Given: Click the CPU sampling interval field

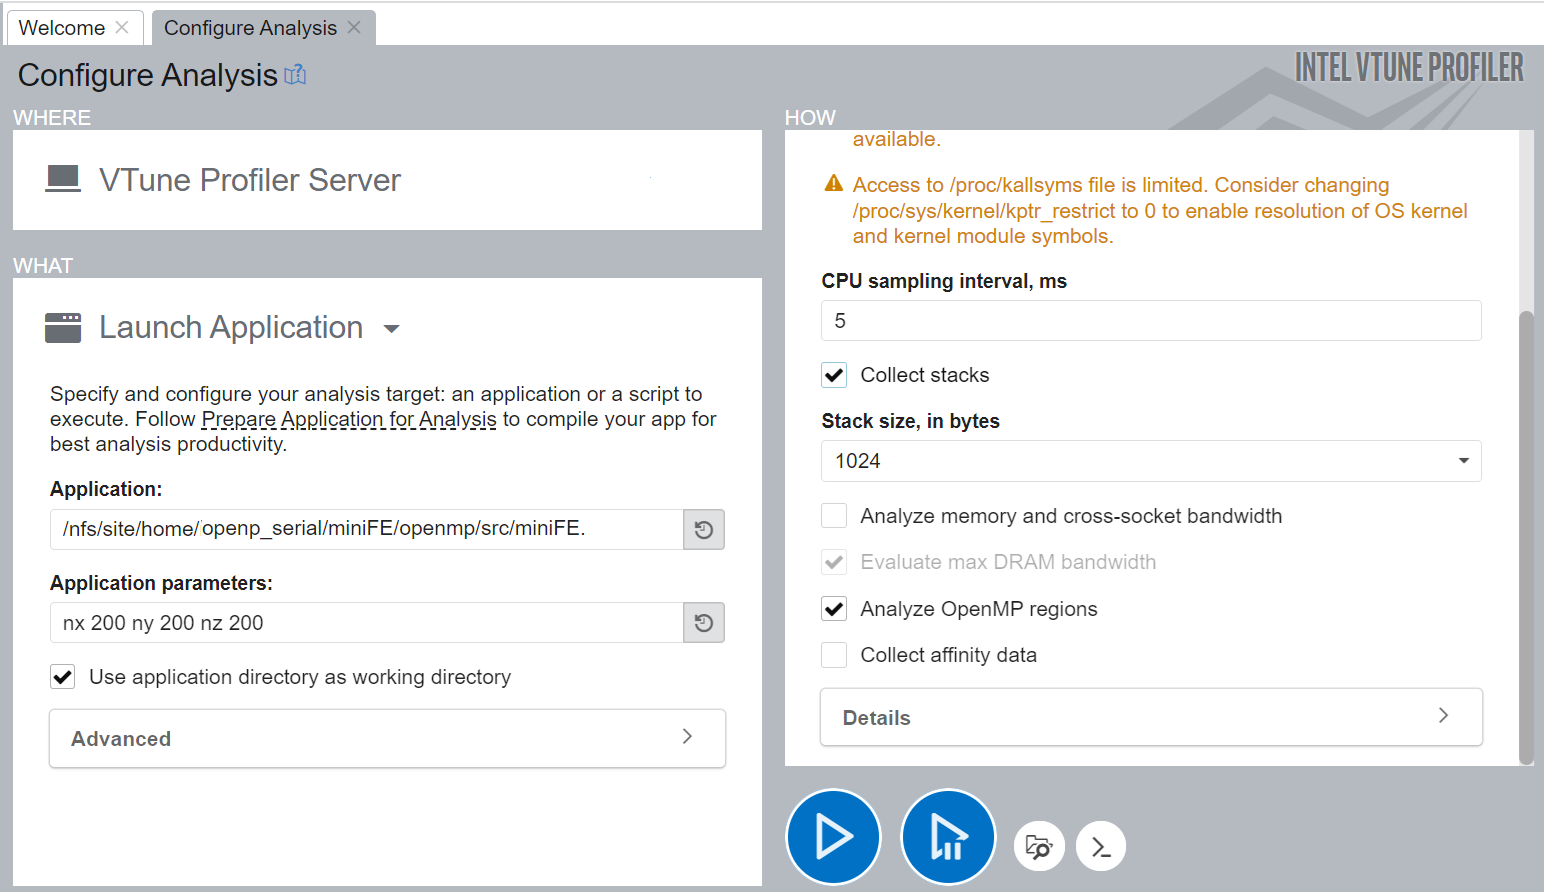Looking at the screenshot, I should (x=1150, y=321).
